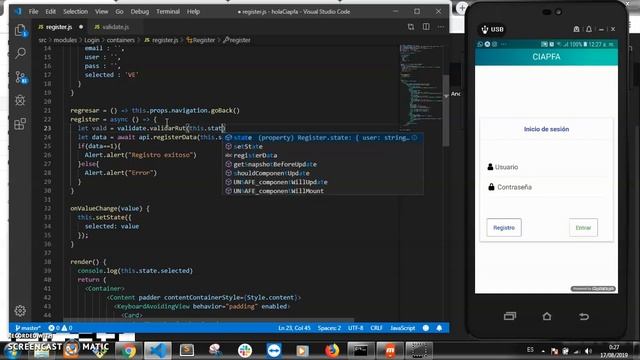Viewport: 640px width, 360px height.
Task: Open the Search view in activity bar
Action: click(x=20, y=53)
